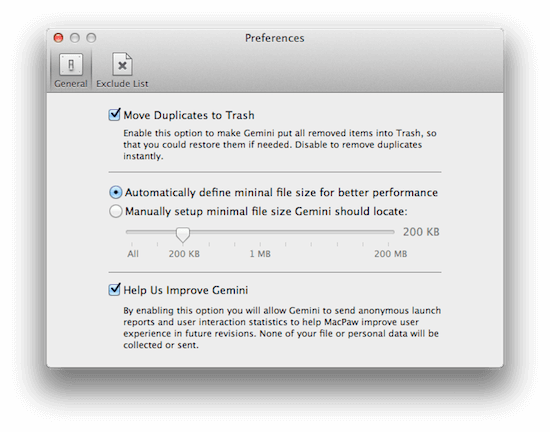The height and width of the screenshot is (432, 550).
Task: Click the slider track at 200 MB
Action: 388,232
